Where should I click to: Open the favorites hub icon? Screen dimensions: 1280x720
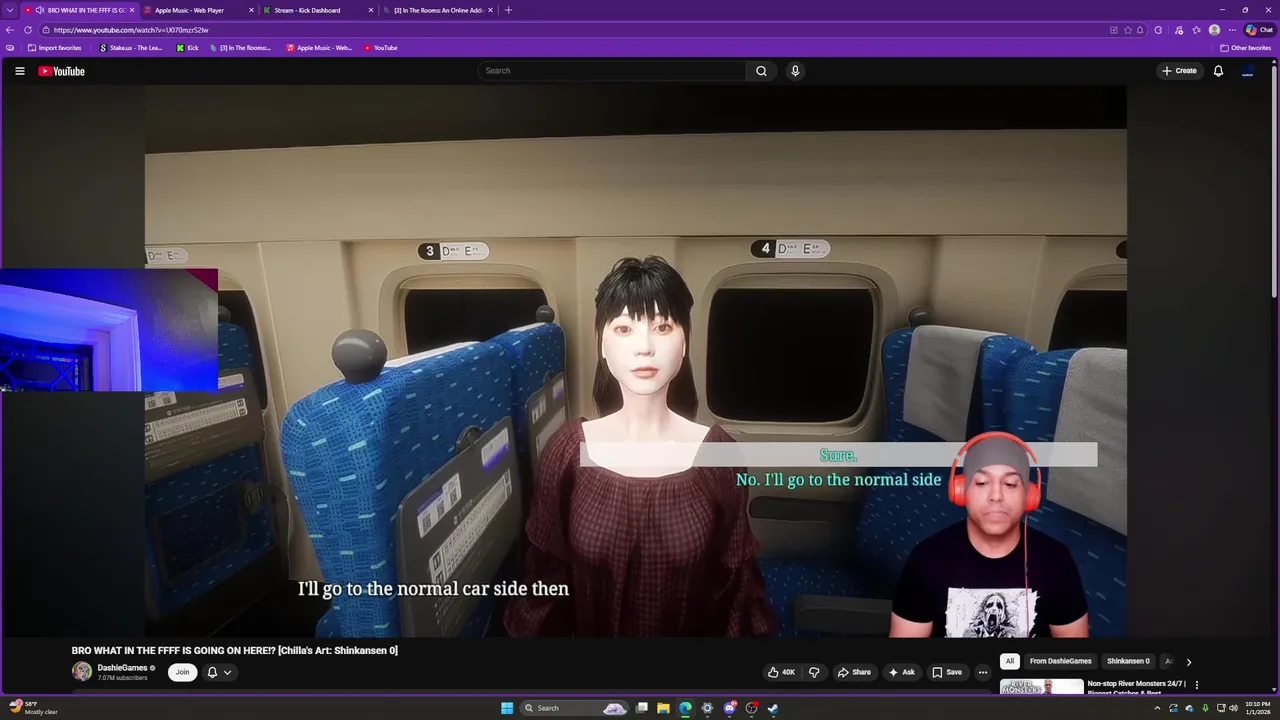pos(1196,30)
